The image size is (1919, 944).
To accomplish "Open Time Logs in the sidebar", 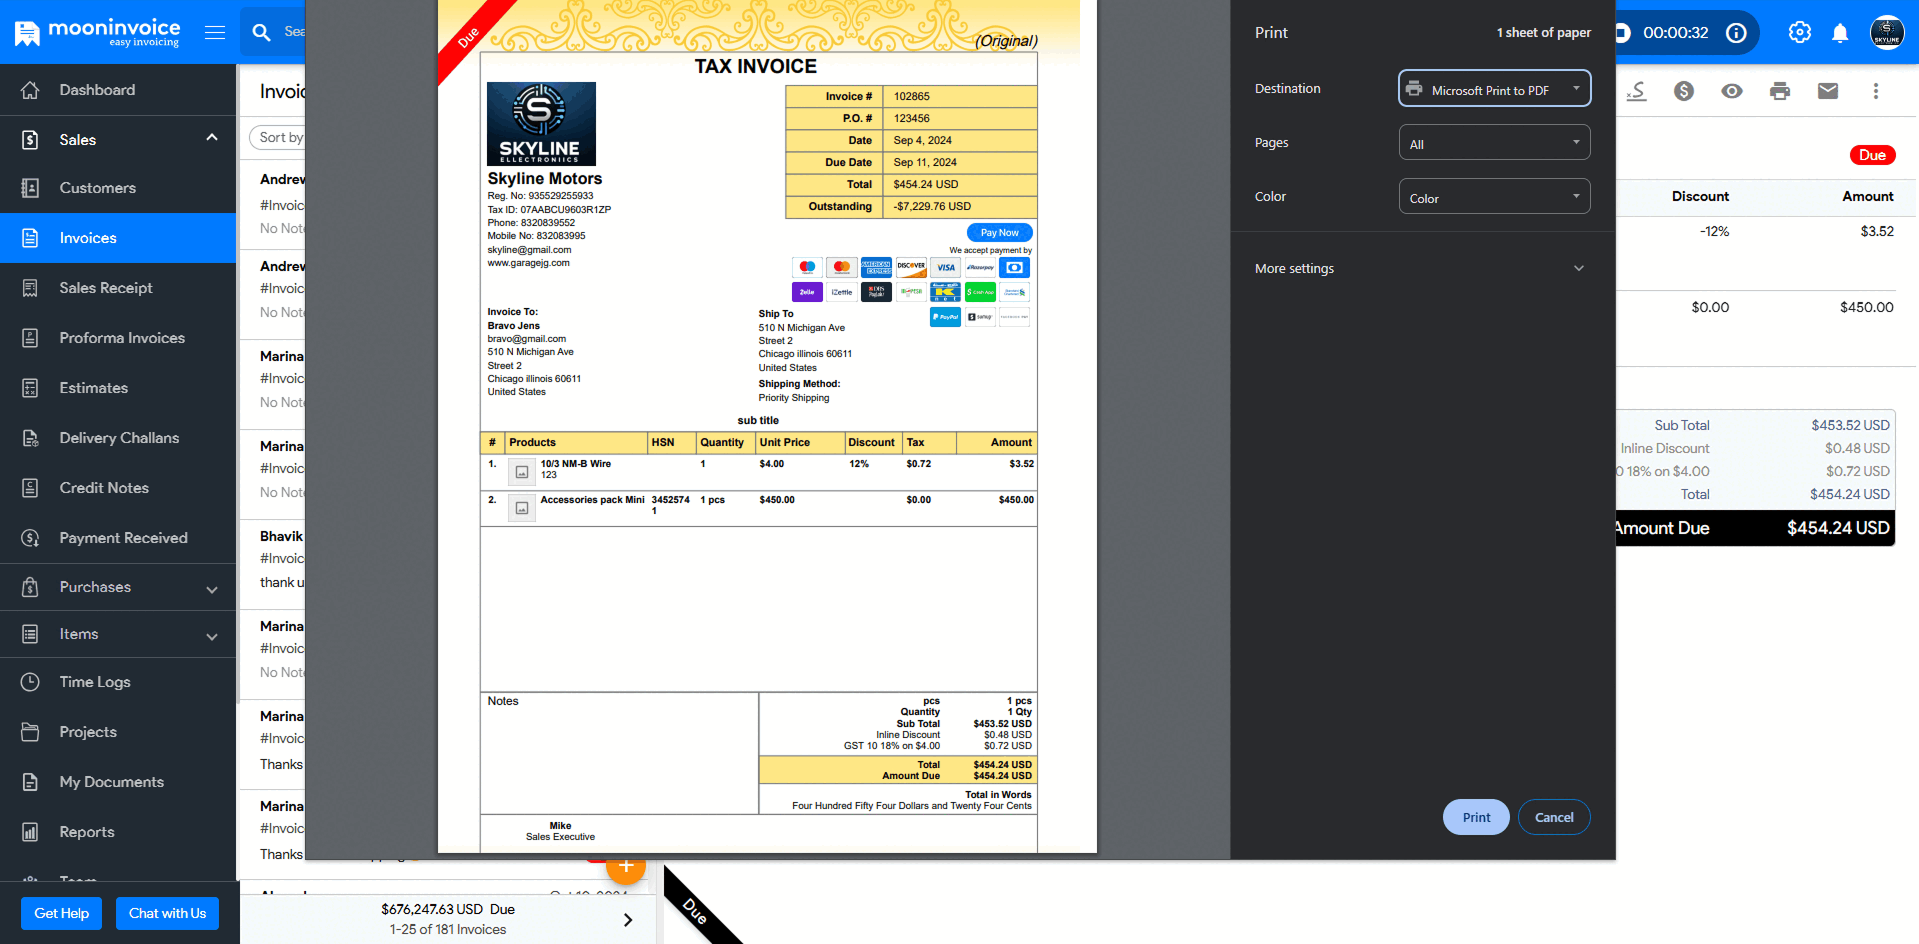I will pos(118,682).
